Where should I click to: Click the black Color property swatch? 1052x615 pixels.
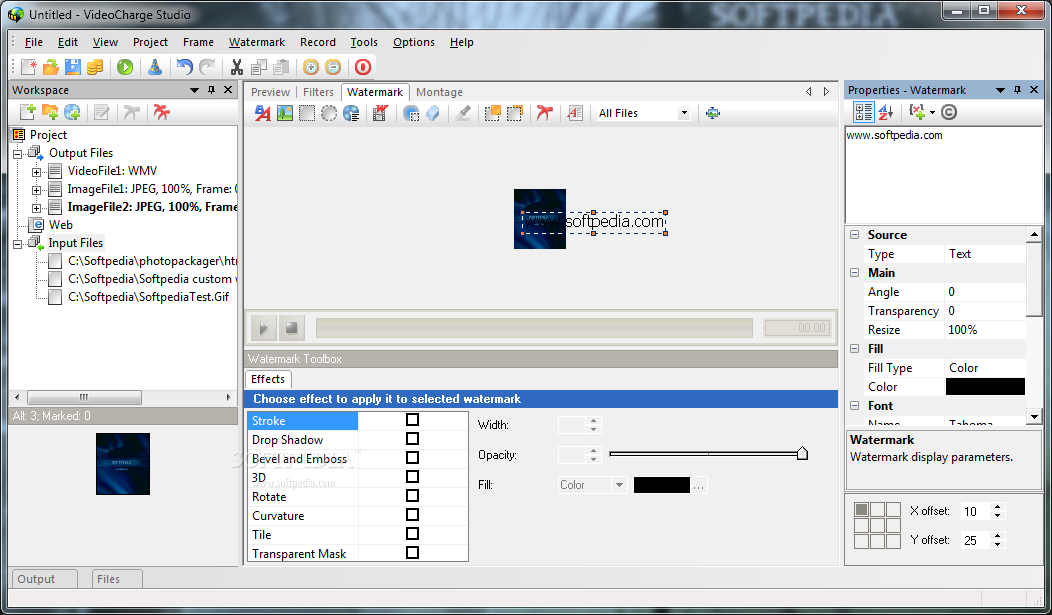pyautogui.click(x=985, y=387)
